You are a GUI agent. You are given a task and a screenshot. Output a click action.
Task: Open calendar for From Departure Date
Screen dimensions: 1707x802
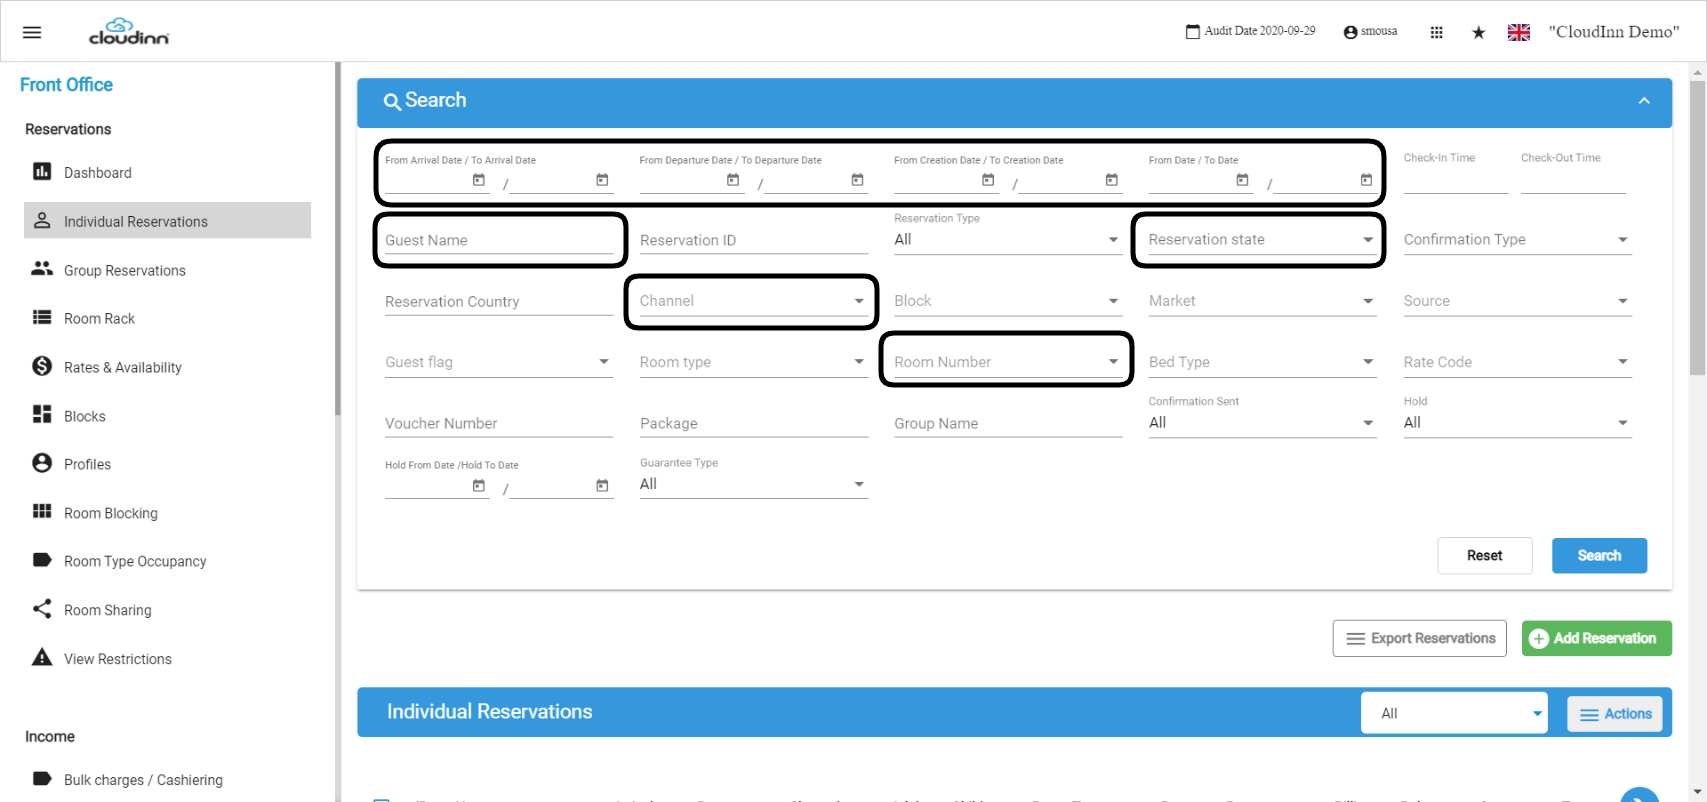(x=733, y=180)
